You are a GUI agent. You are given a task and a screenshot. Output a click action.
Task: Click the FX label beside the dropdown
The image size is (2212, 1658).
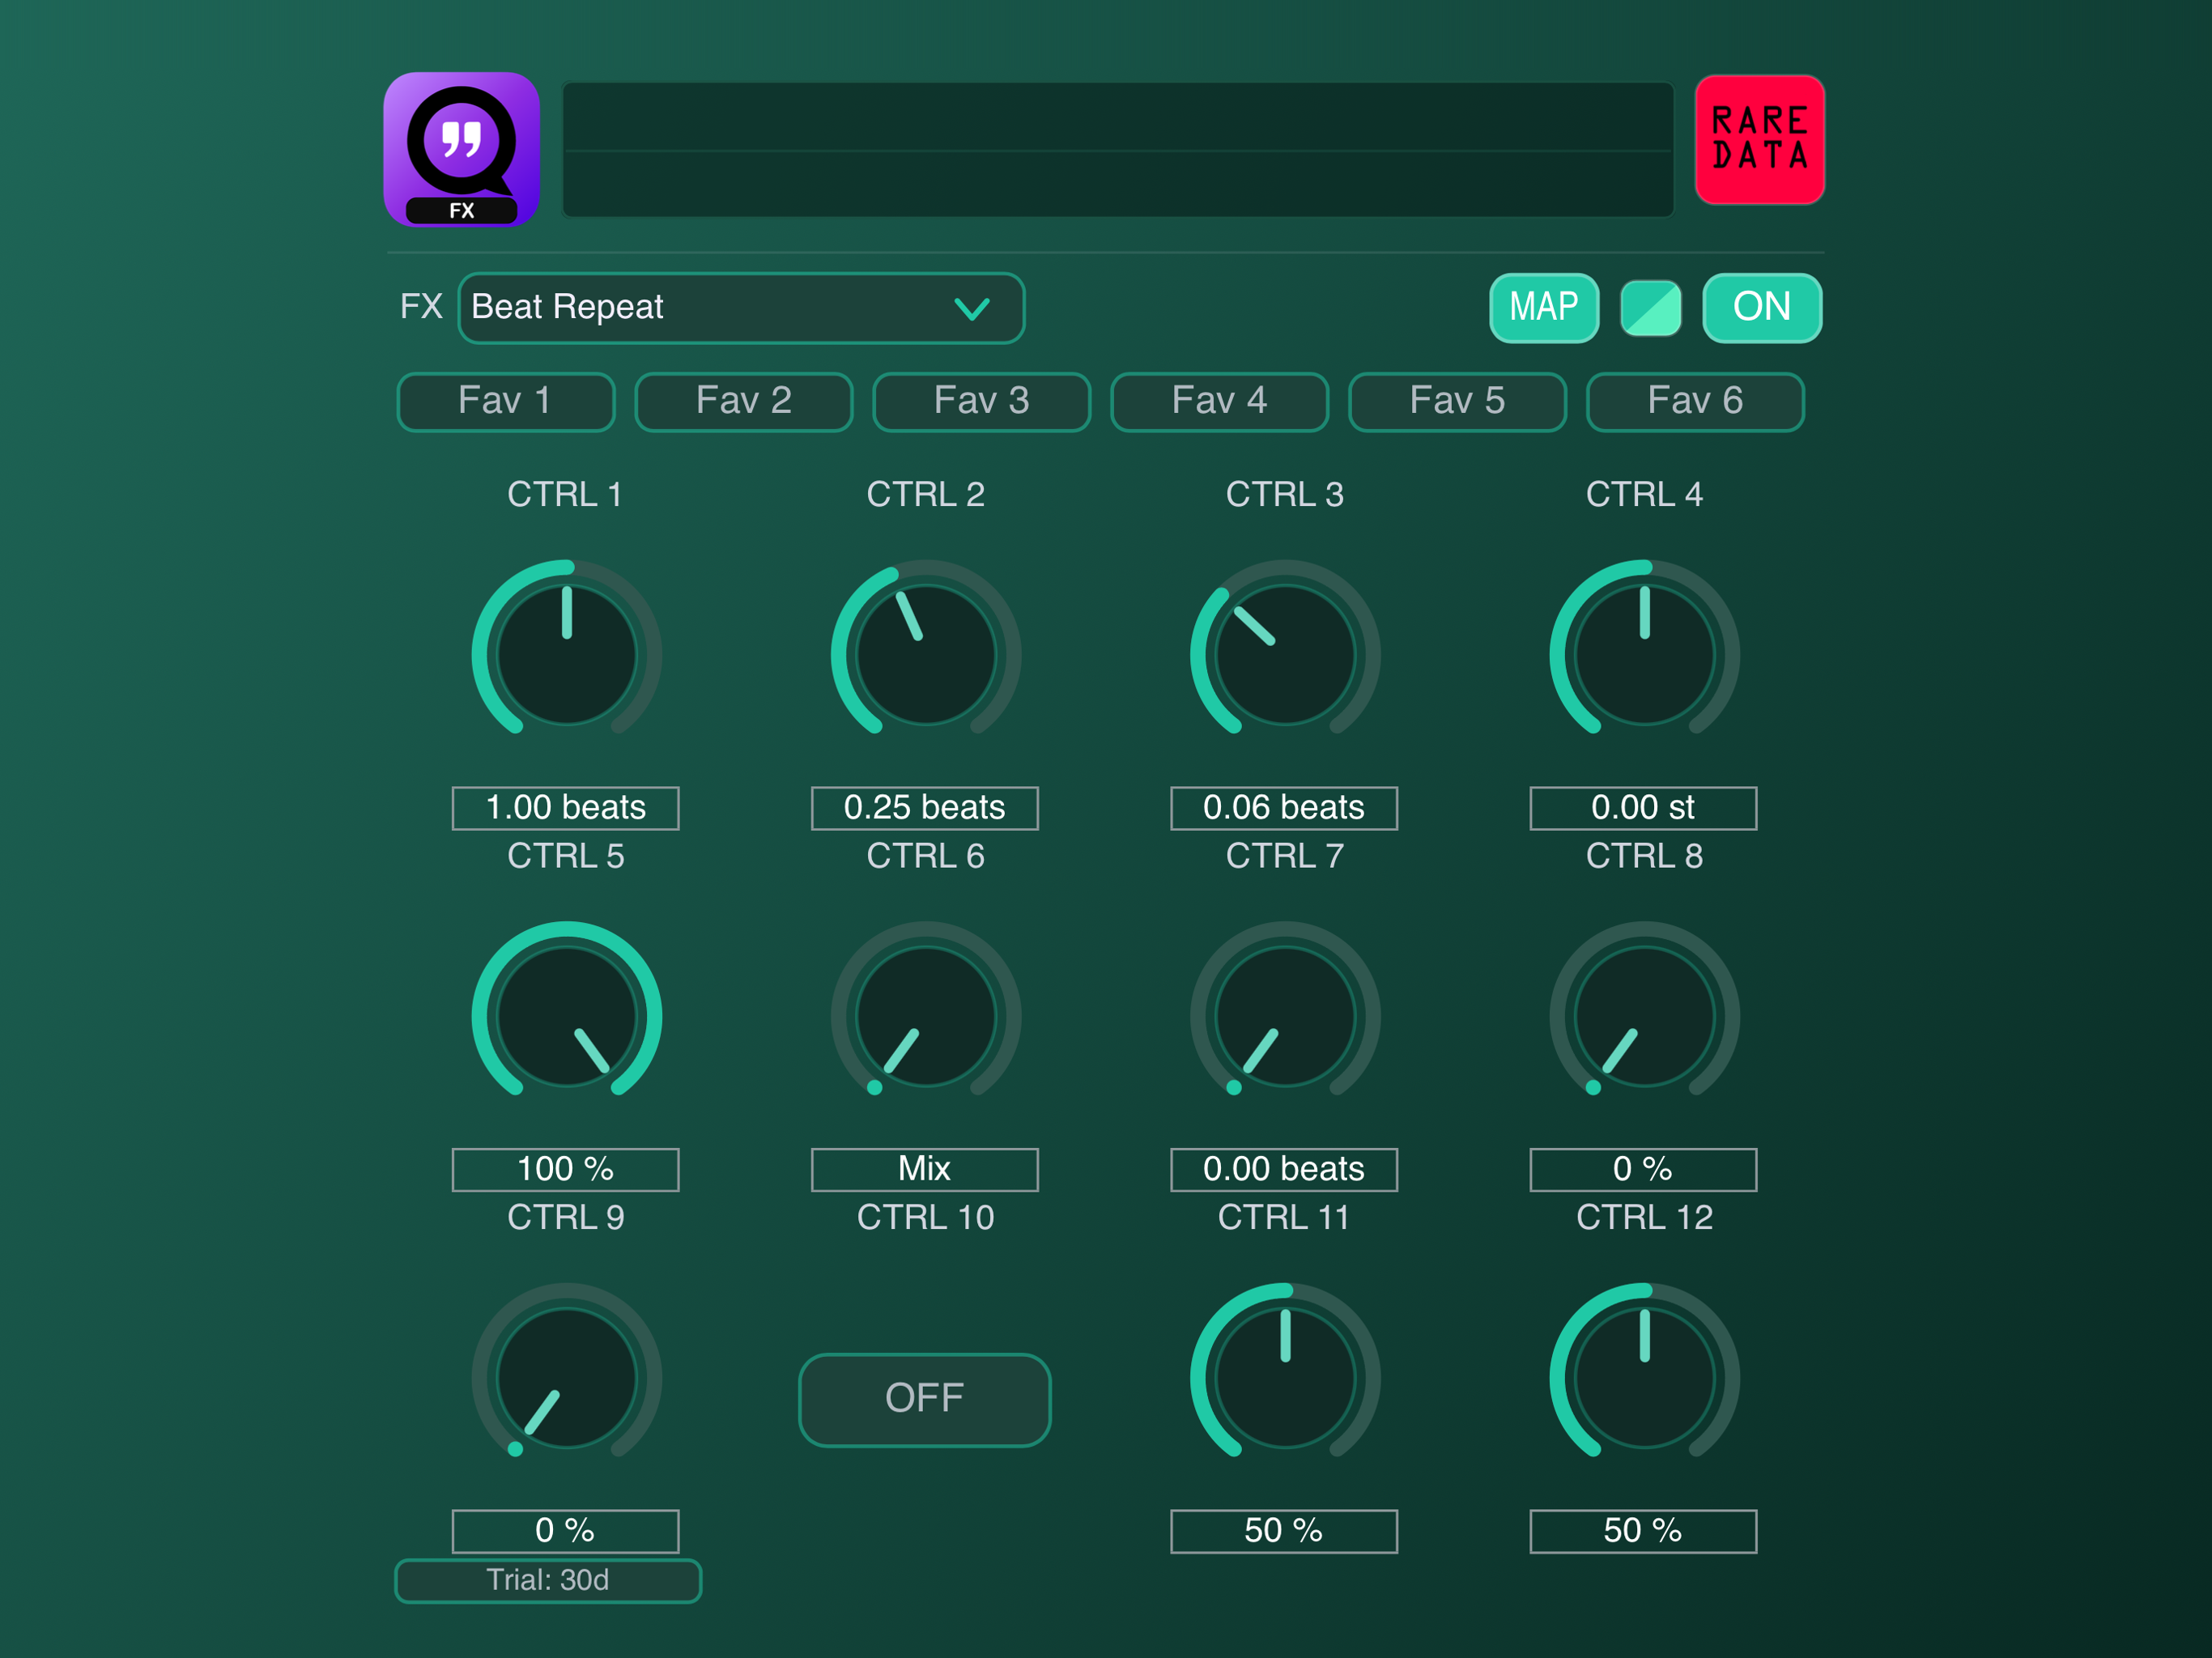pos(421,306)
